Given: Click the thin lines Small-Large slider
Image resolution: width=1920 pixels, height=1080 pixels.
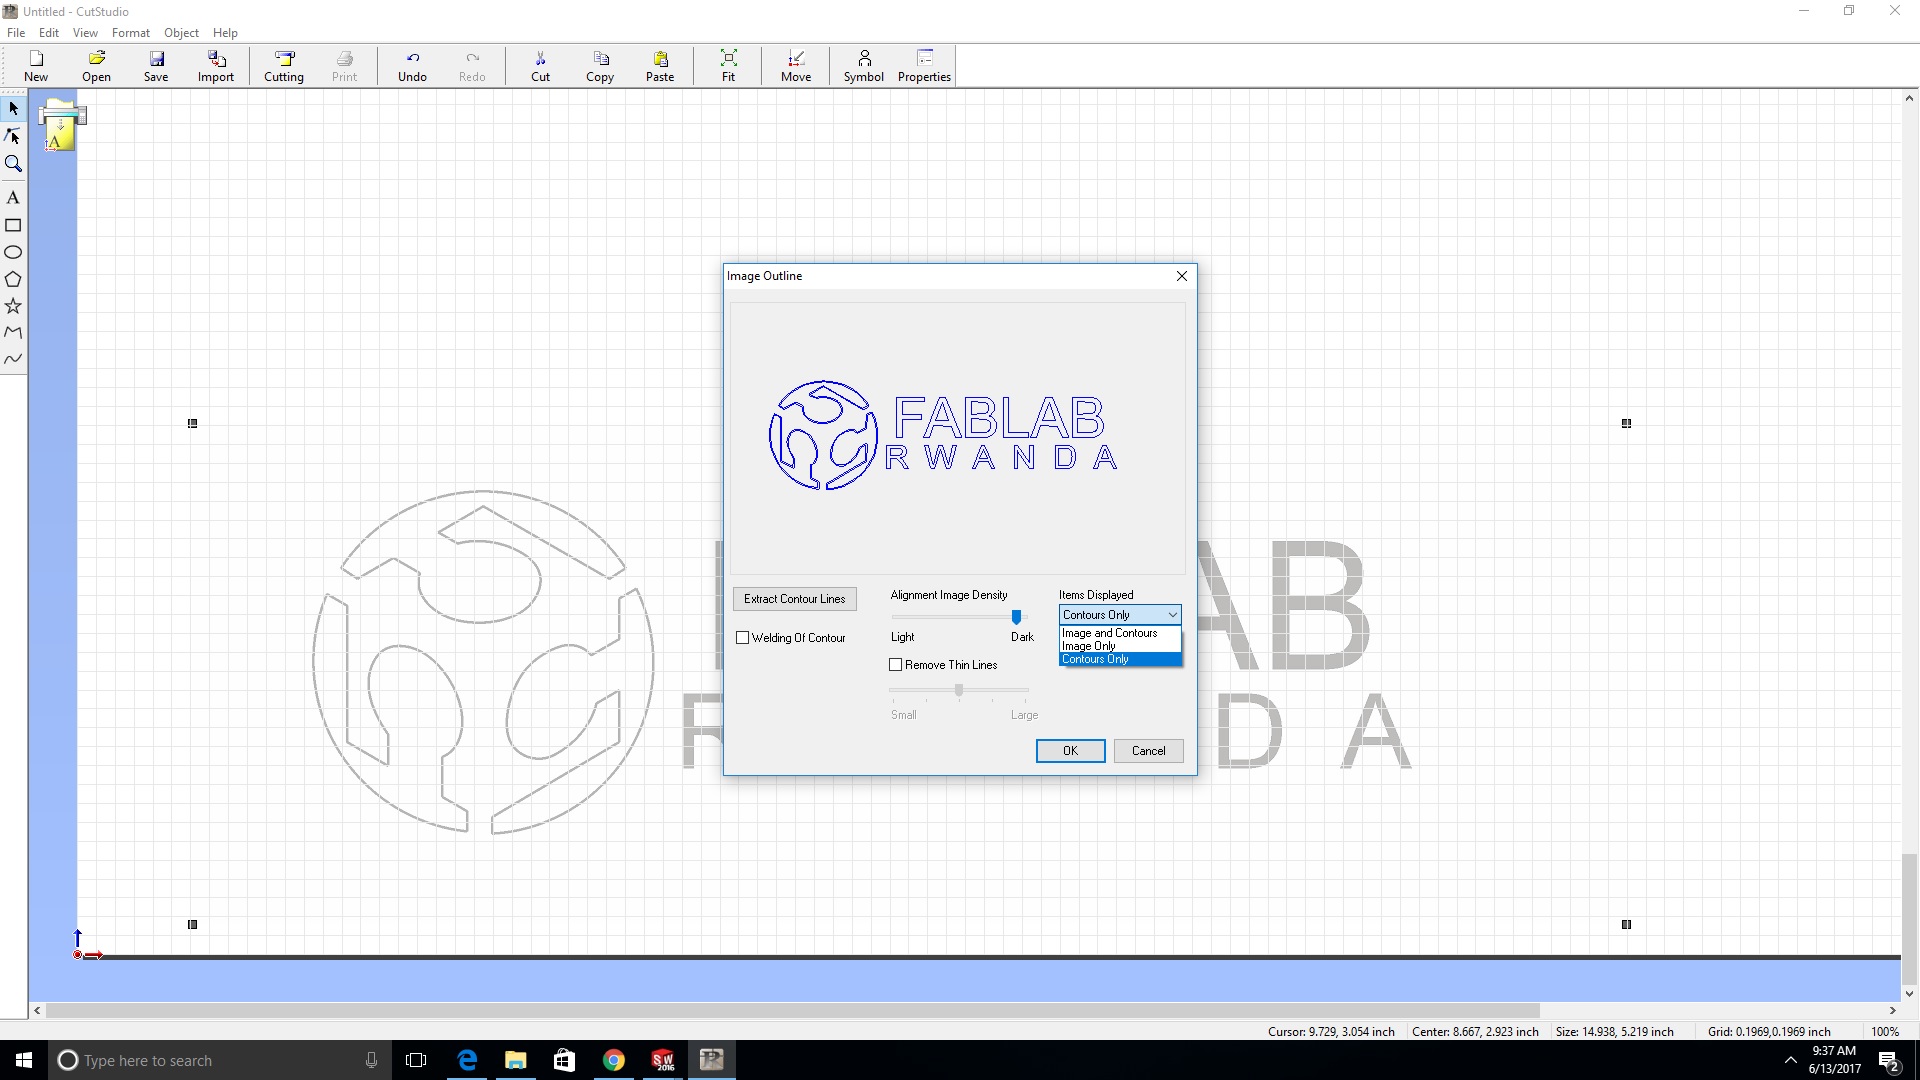Looking at the screenshot, I should (959, 690).
